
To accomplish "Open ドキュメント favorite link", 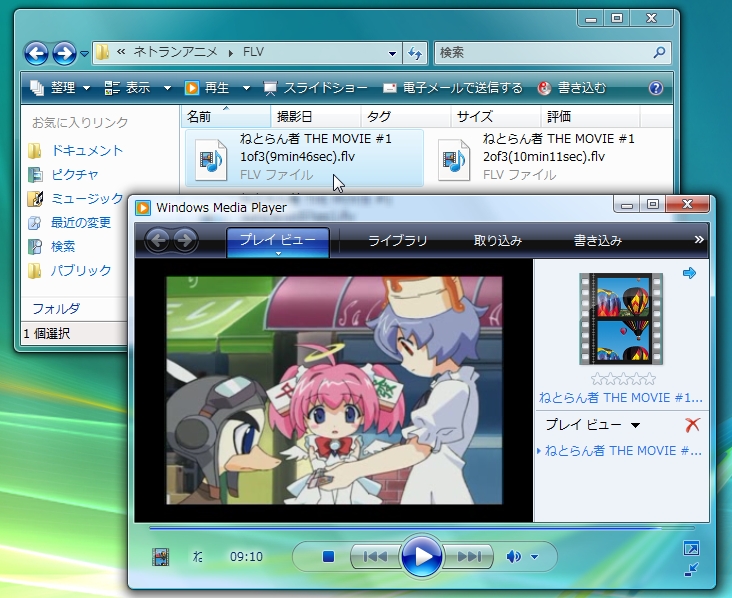I will (x=76, y=150).
